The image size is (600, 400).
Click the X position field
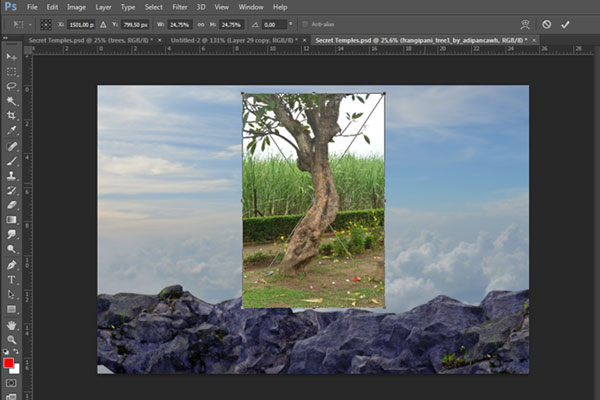pos(79,23)
